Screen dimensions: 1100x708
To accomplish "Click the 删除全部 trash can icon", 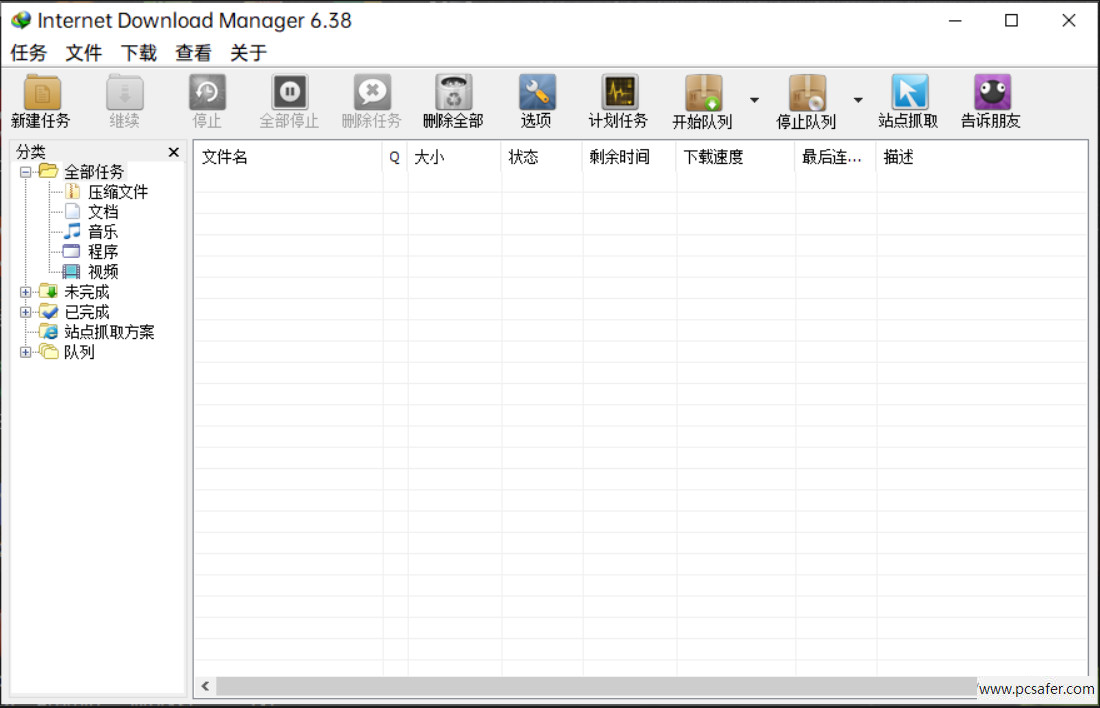I will [x=453, y=93].
